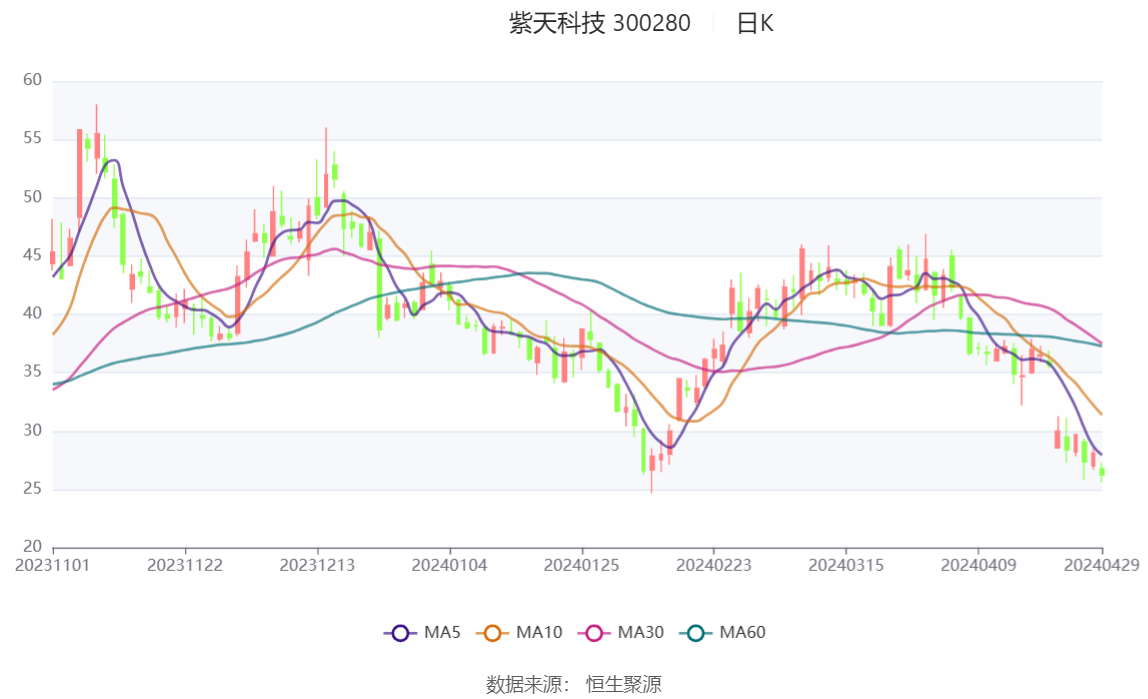
Task: Select the 20231101 date on the x-axis
Action: click(x=53, y=566)
